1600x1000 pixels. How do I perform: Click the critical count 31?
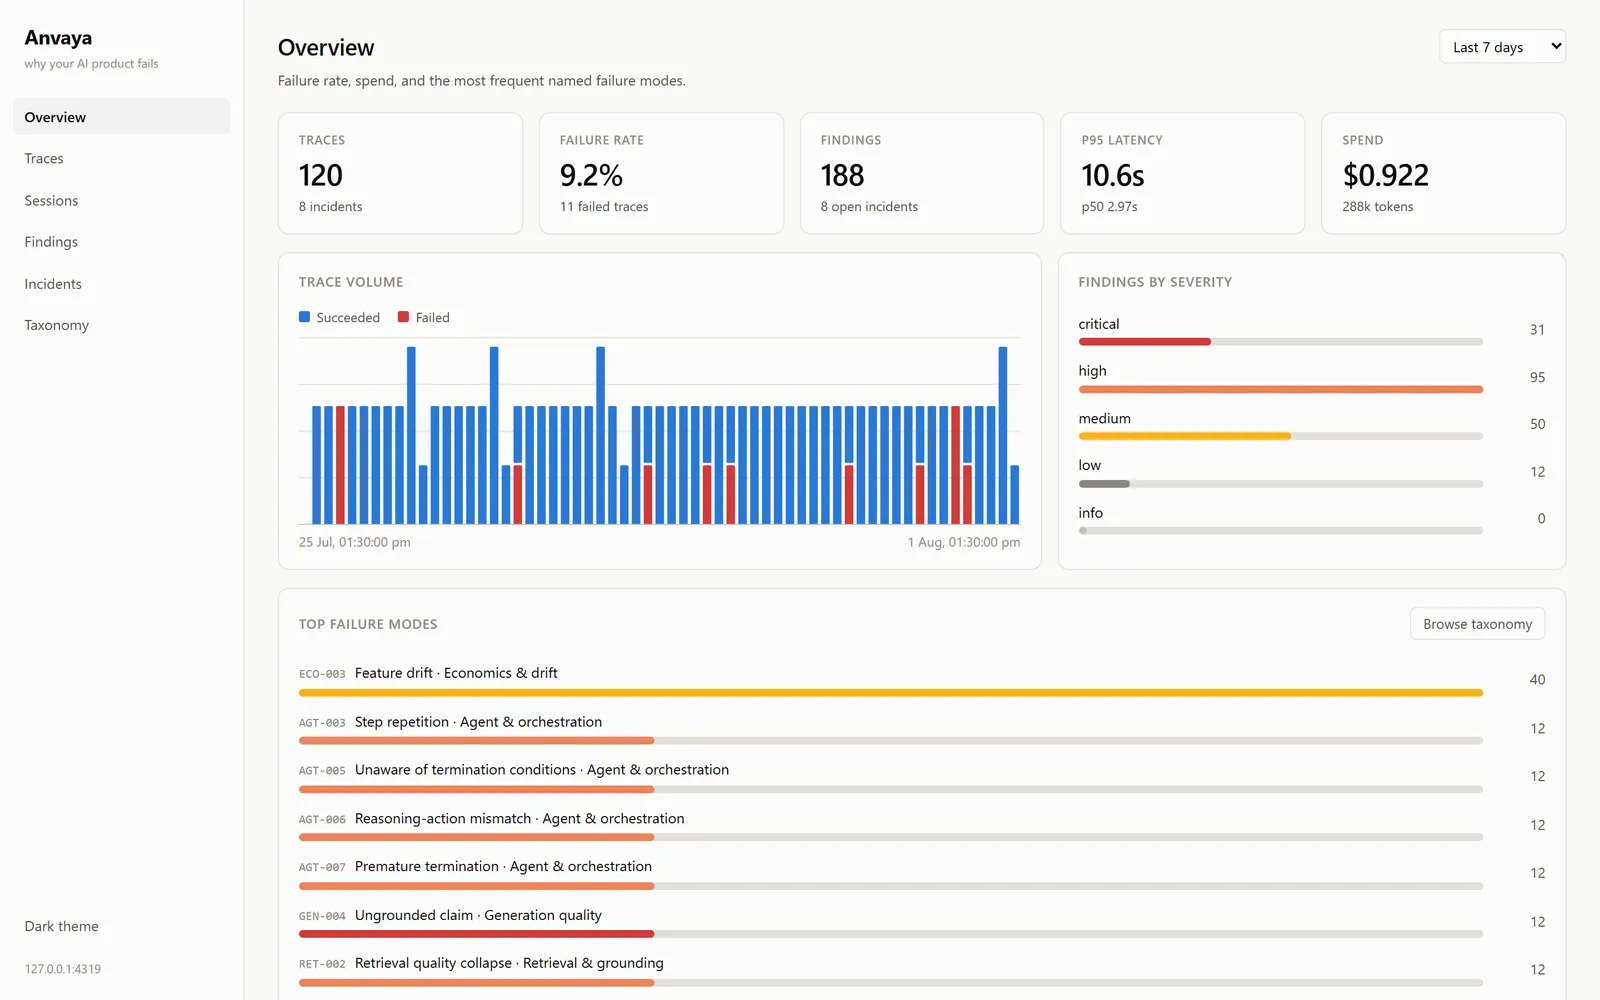point(1537,330)
